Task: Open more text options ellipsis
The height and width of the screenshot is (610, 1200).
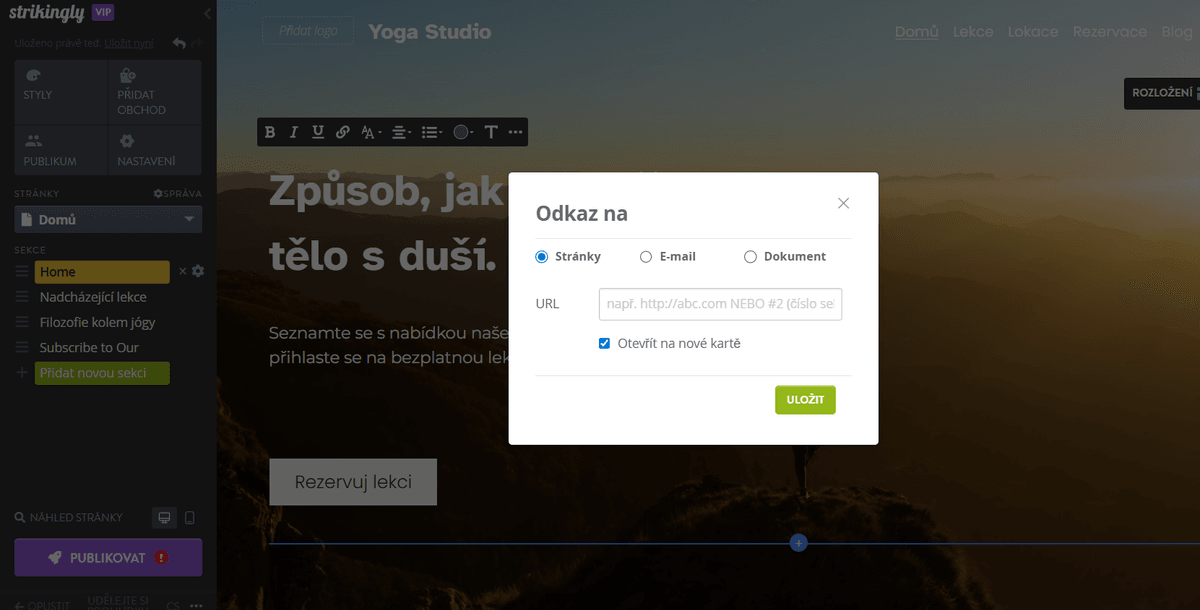Action: tap(515, 132)
